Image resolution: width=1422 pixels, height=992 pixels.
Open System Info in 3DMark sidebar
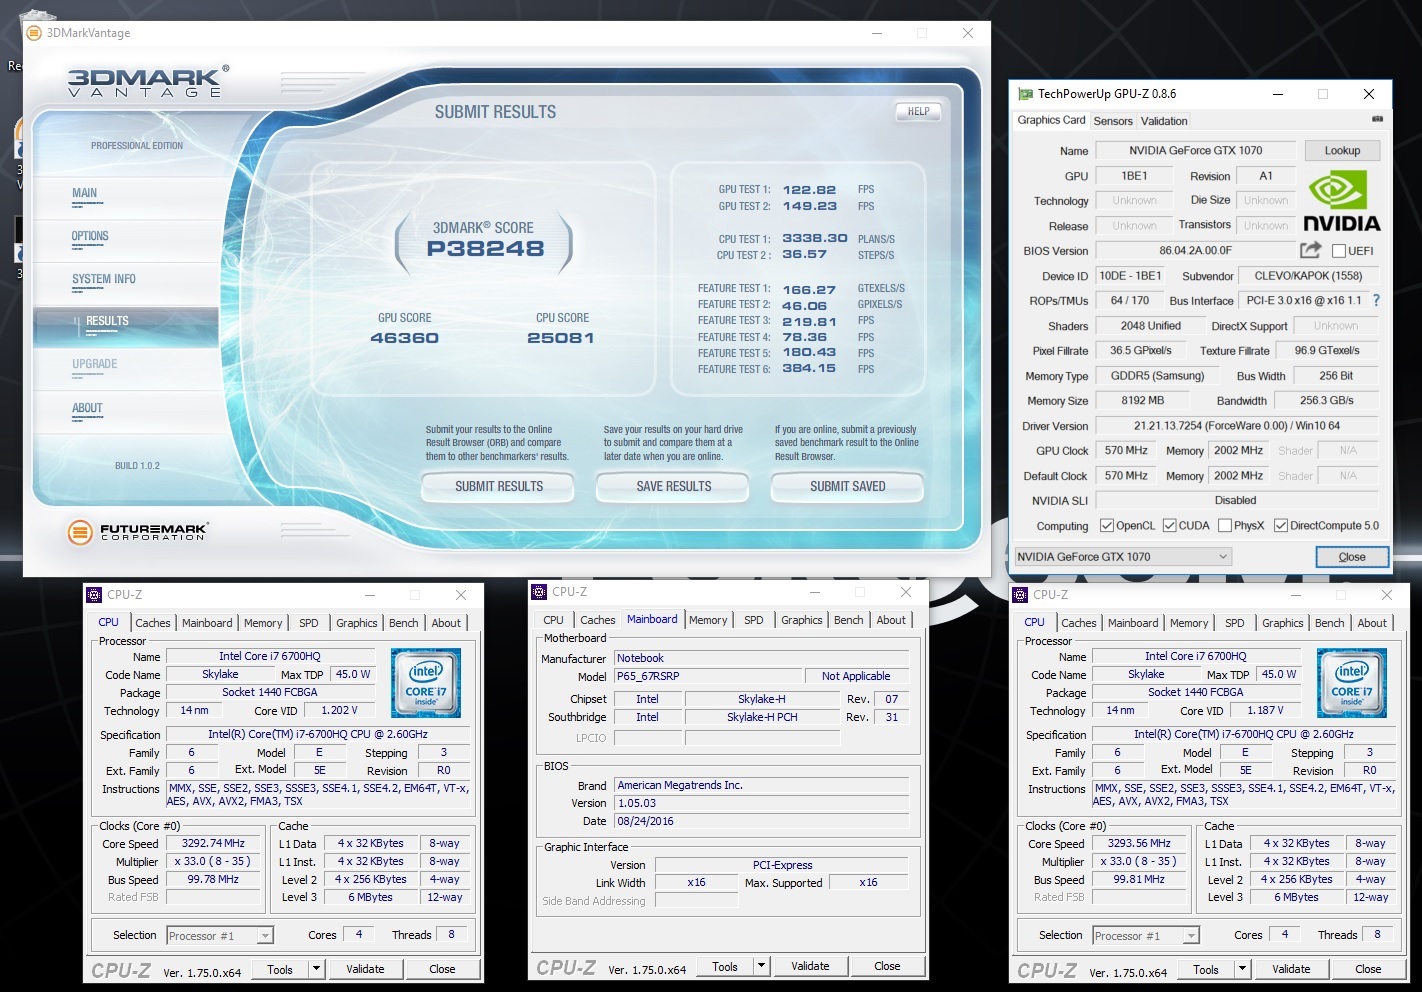pos(104,279)
